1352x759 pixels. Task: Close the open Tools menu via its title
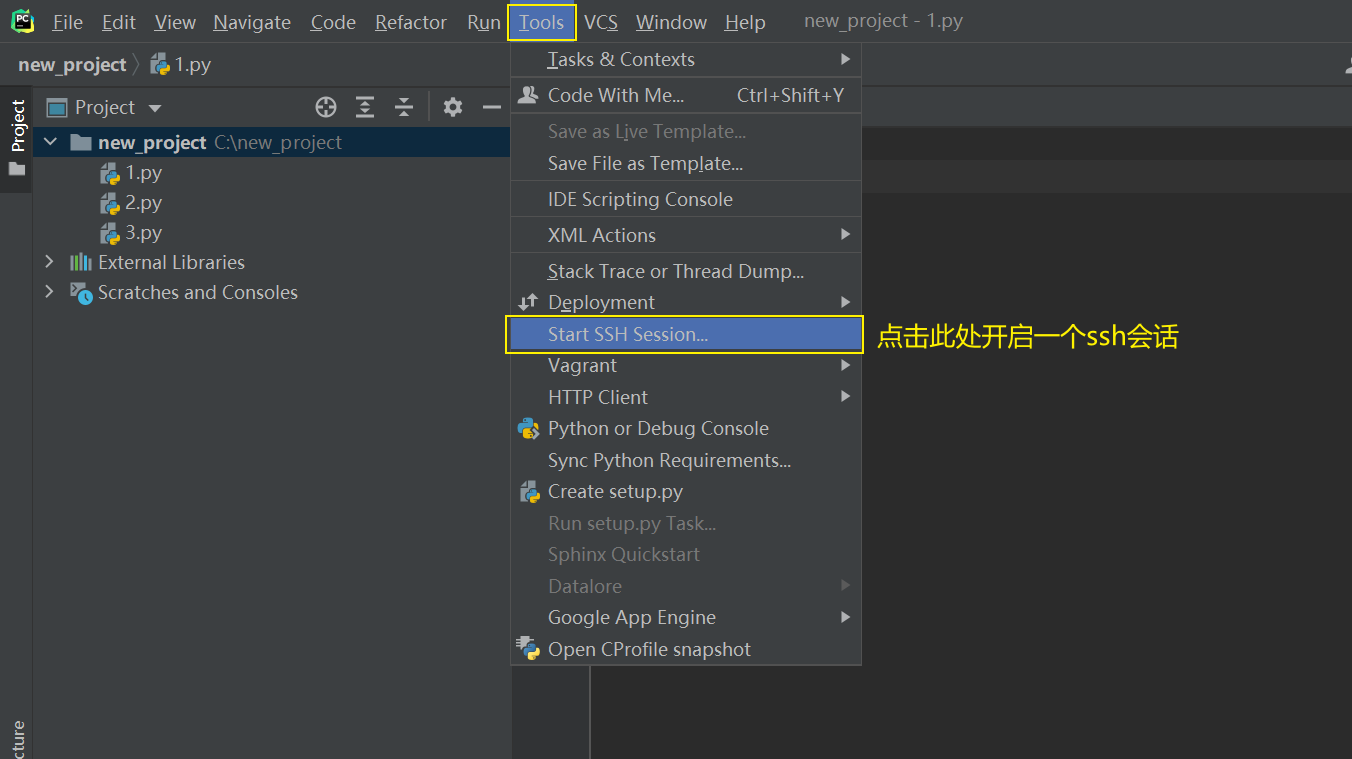pyautogui.click(x=541, y=22)
